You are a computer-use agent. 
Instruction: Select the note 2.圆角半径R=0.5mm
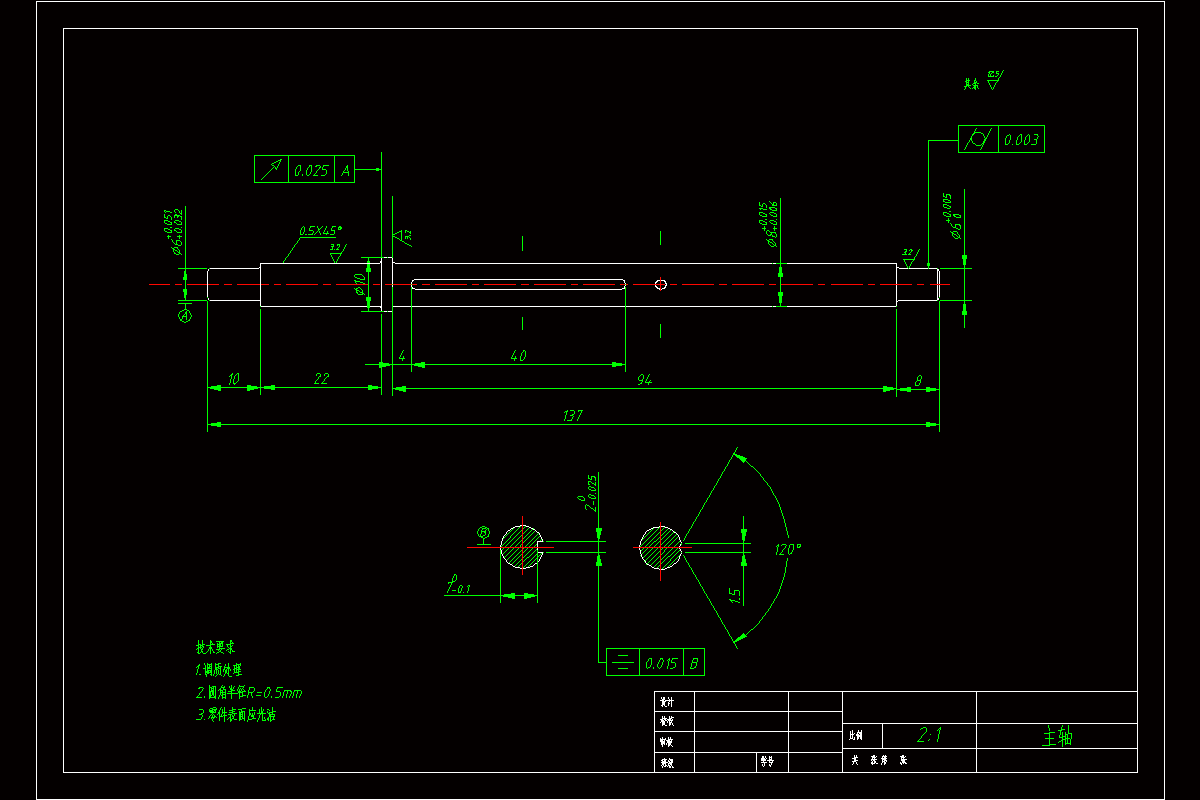point(249,692)
